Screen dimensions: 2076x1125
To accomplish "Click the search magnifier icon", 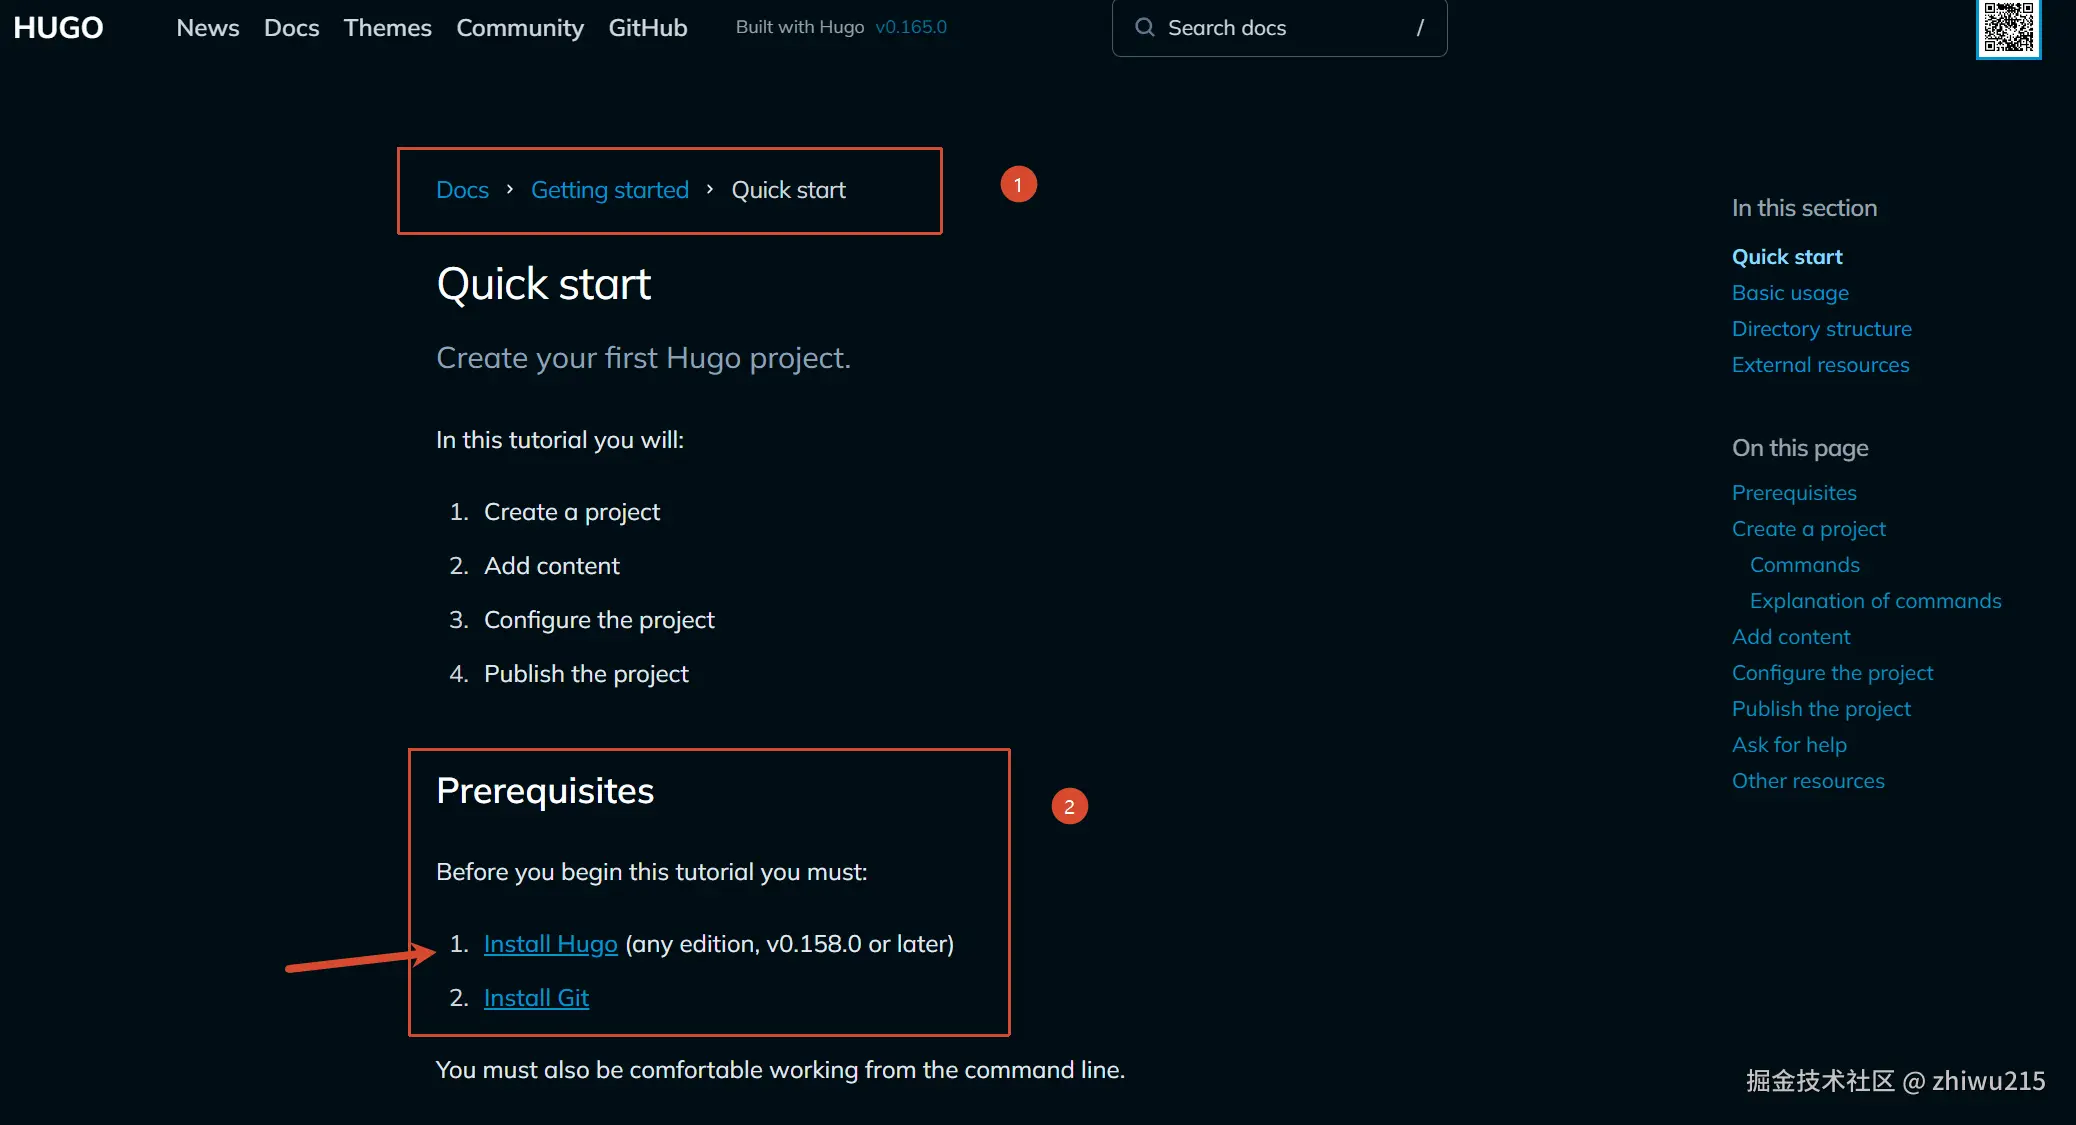I will pos(1145,27).
